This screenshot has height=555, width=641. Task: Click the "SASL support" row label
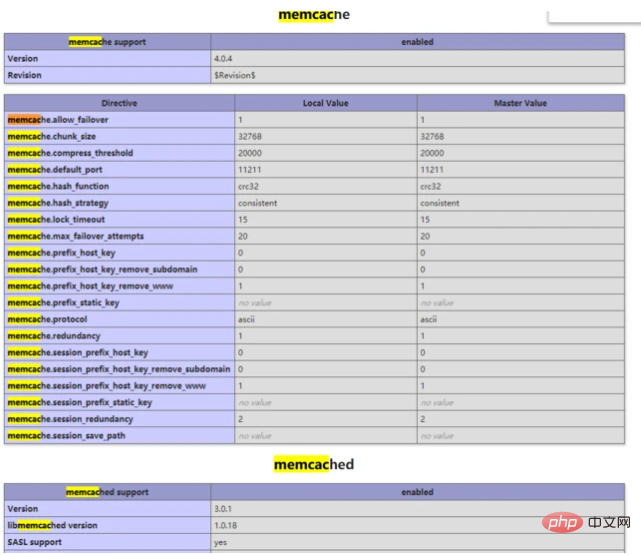(x=34, y=542)
